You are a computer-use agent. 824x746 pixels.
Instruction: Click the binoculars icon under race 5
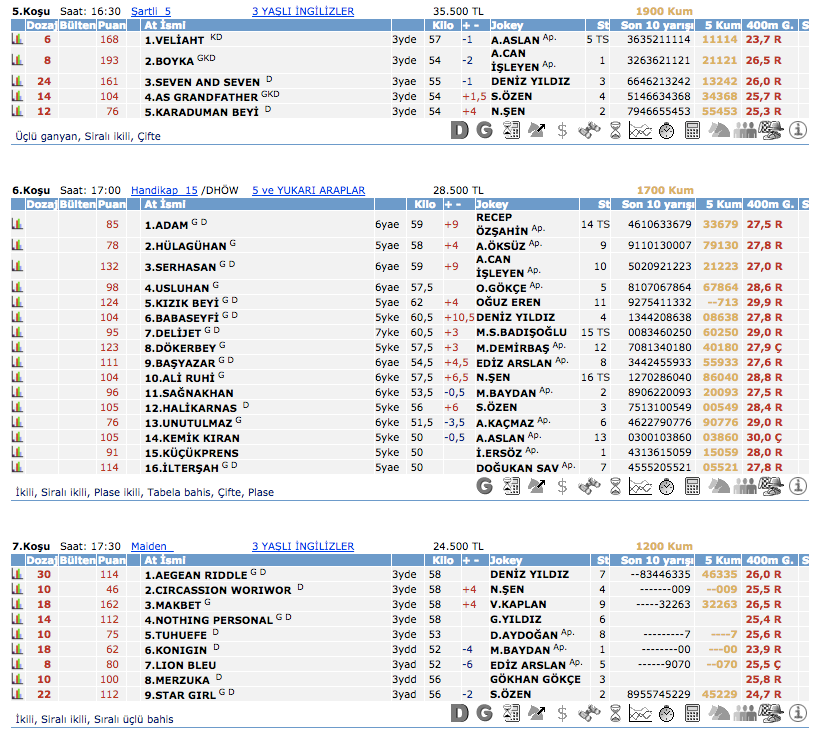(x=589, y=129)
